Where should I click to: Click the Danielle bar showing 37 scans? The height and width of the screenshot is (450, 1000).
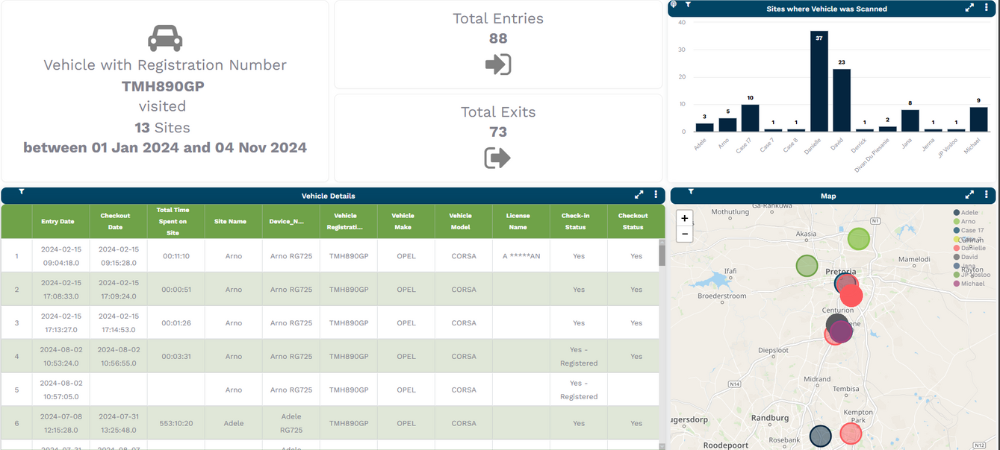819,81
